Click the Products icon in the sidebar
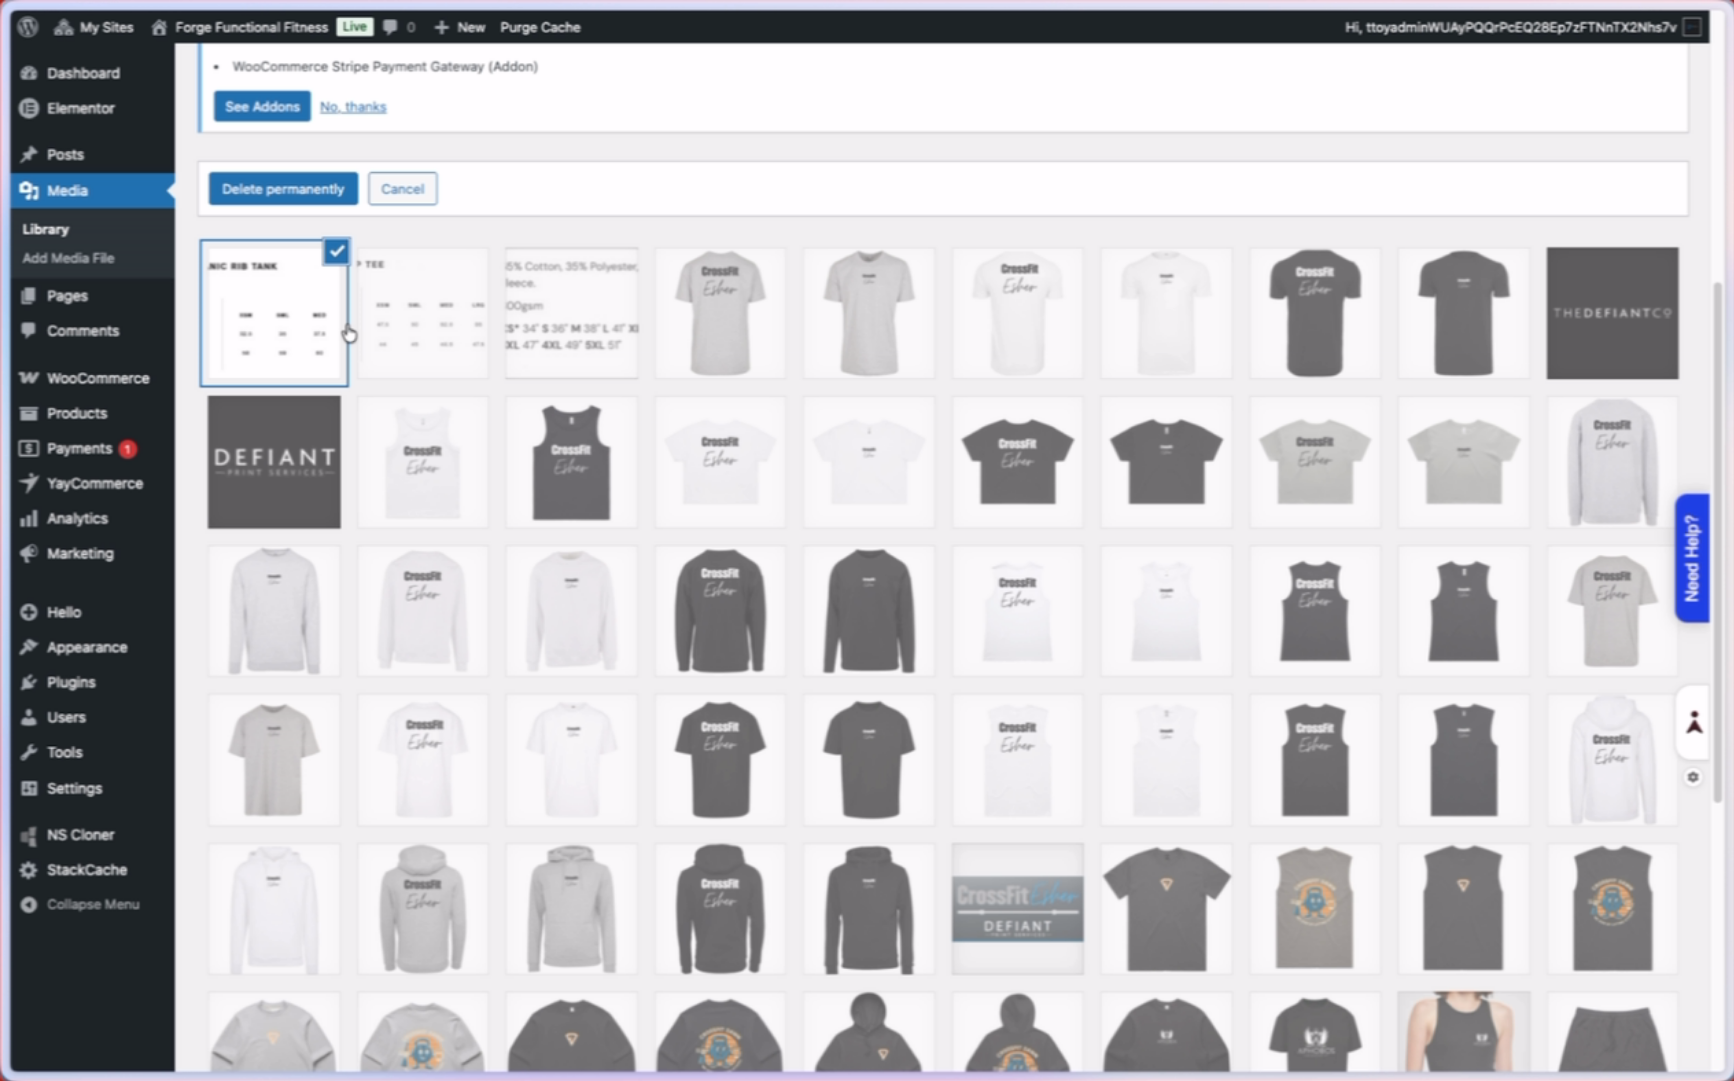The image size is (1734, 1081). click(29, 413)
